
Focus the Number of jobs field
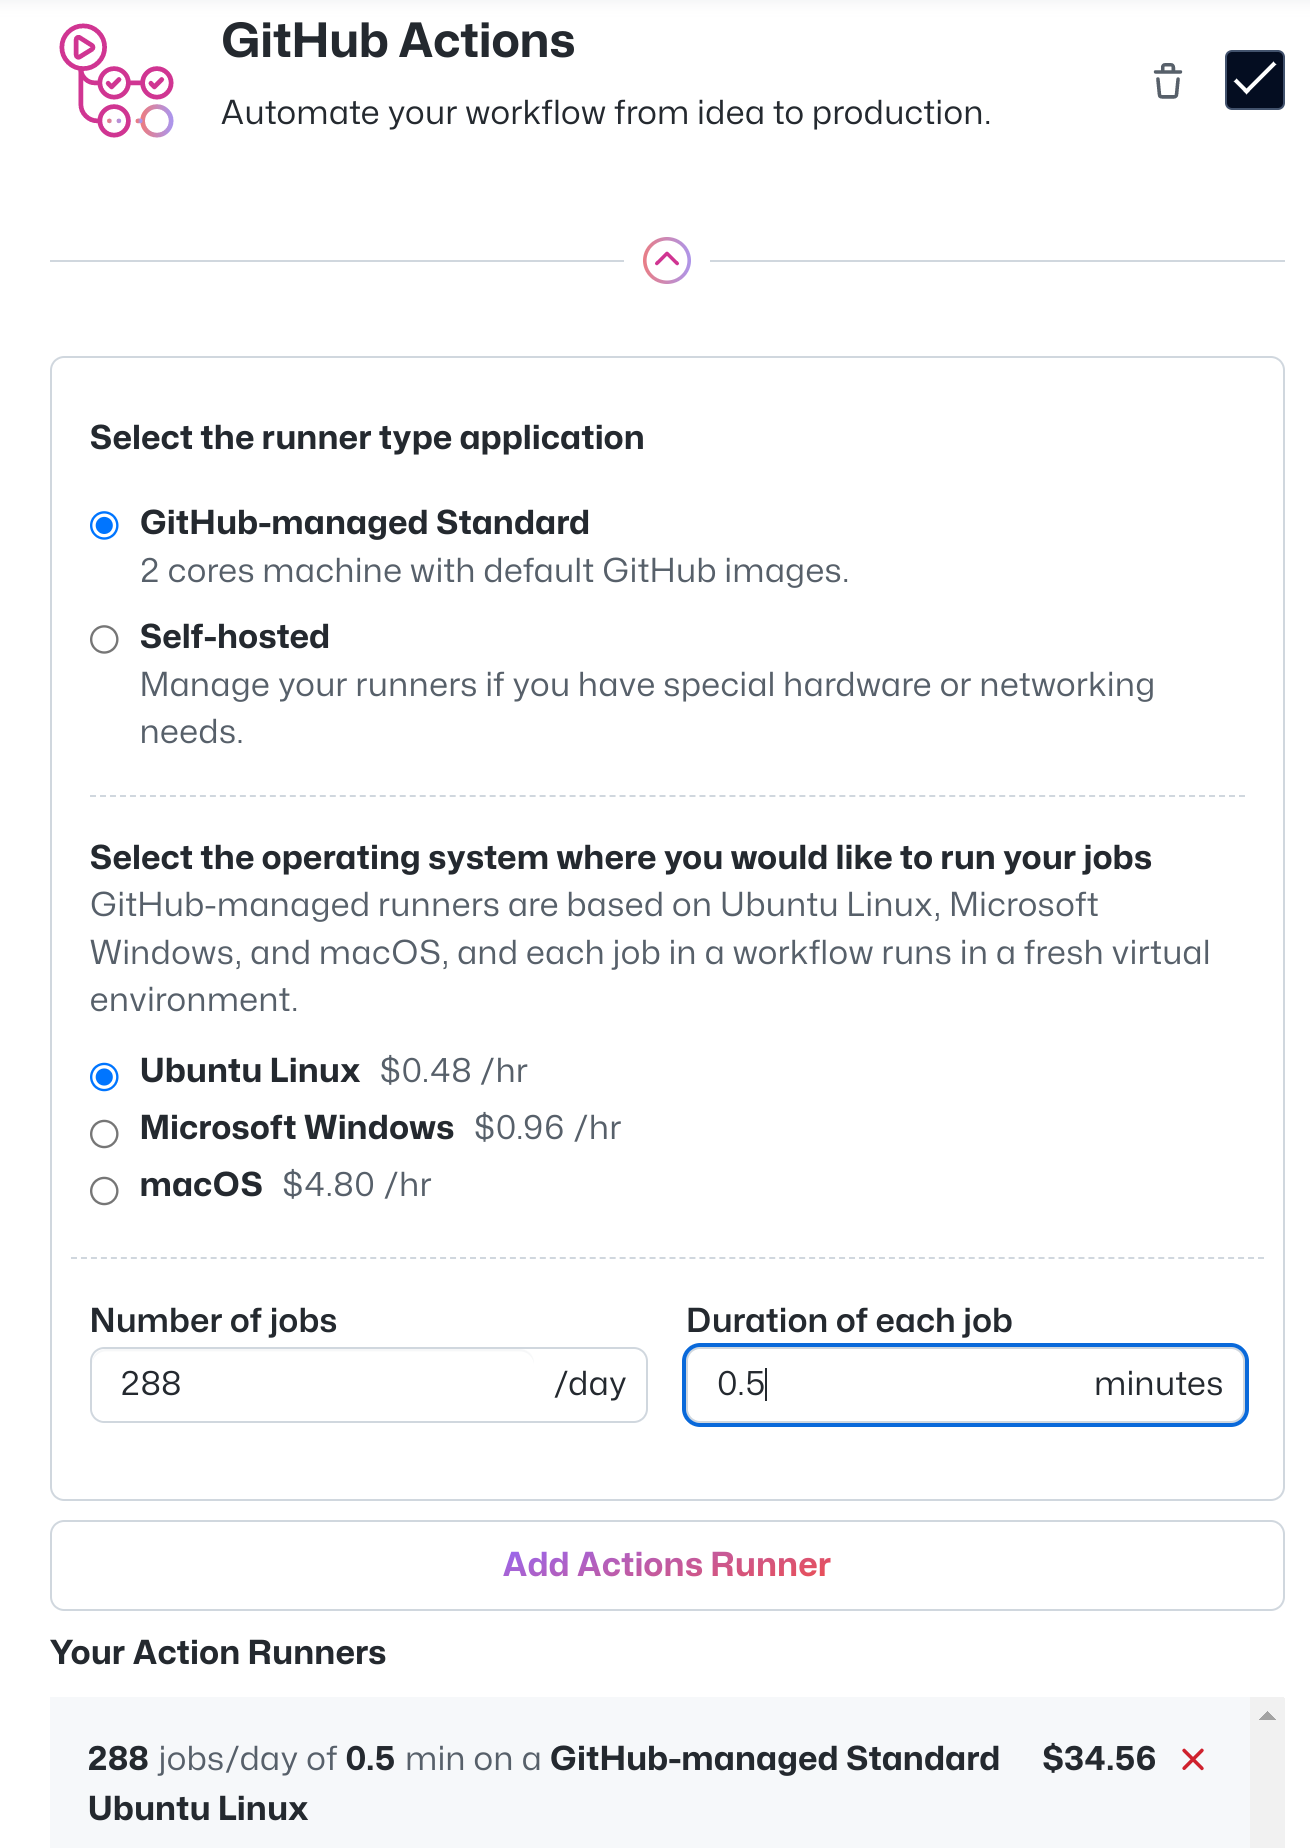click(x=368, y=1385)
